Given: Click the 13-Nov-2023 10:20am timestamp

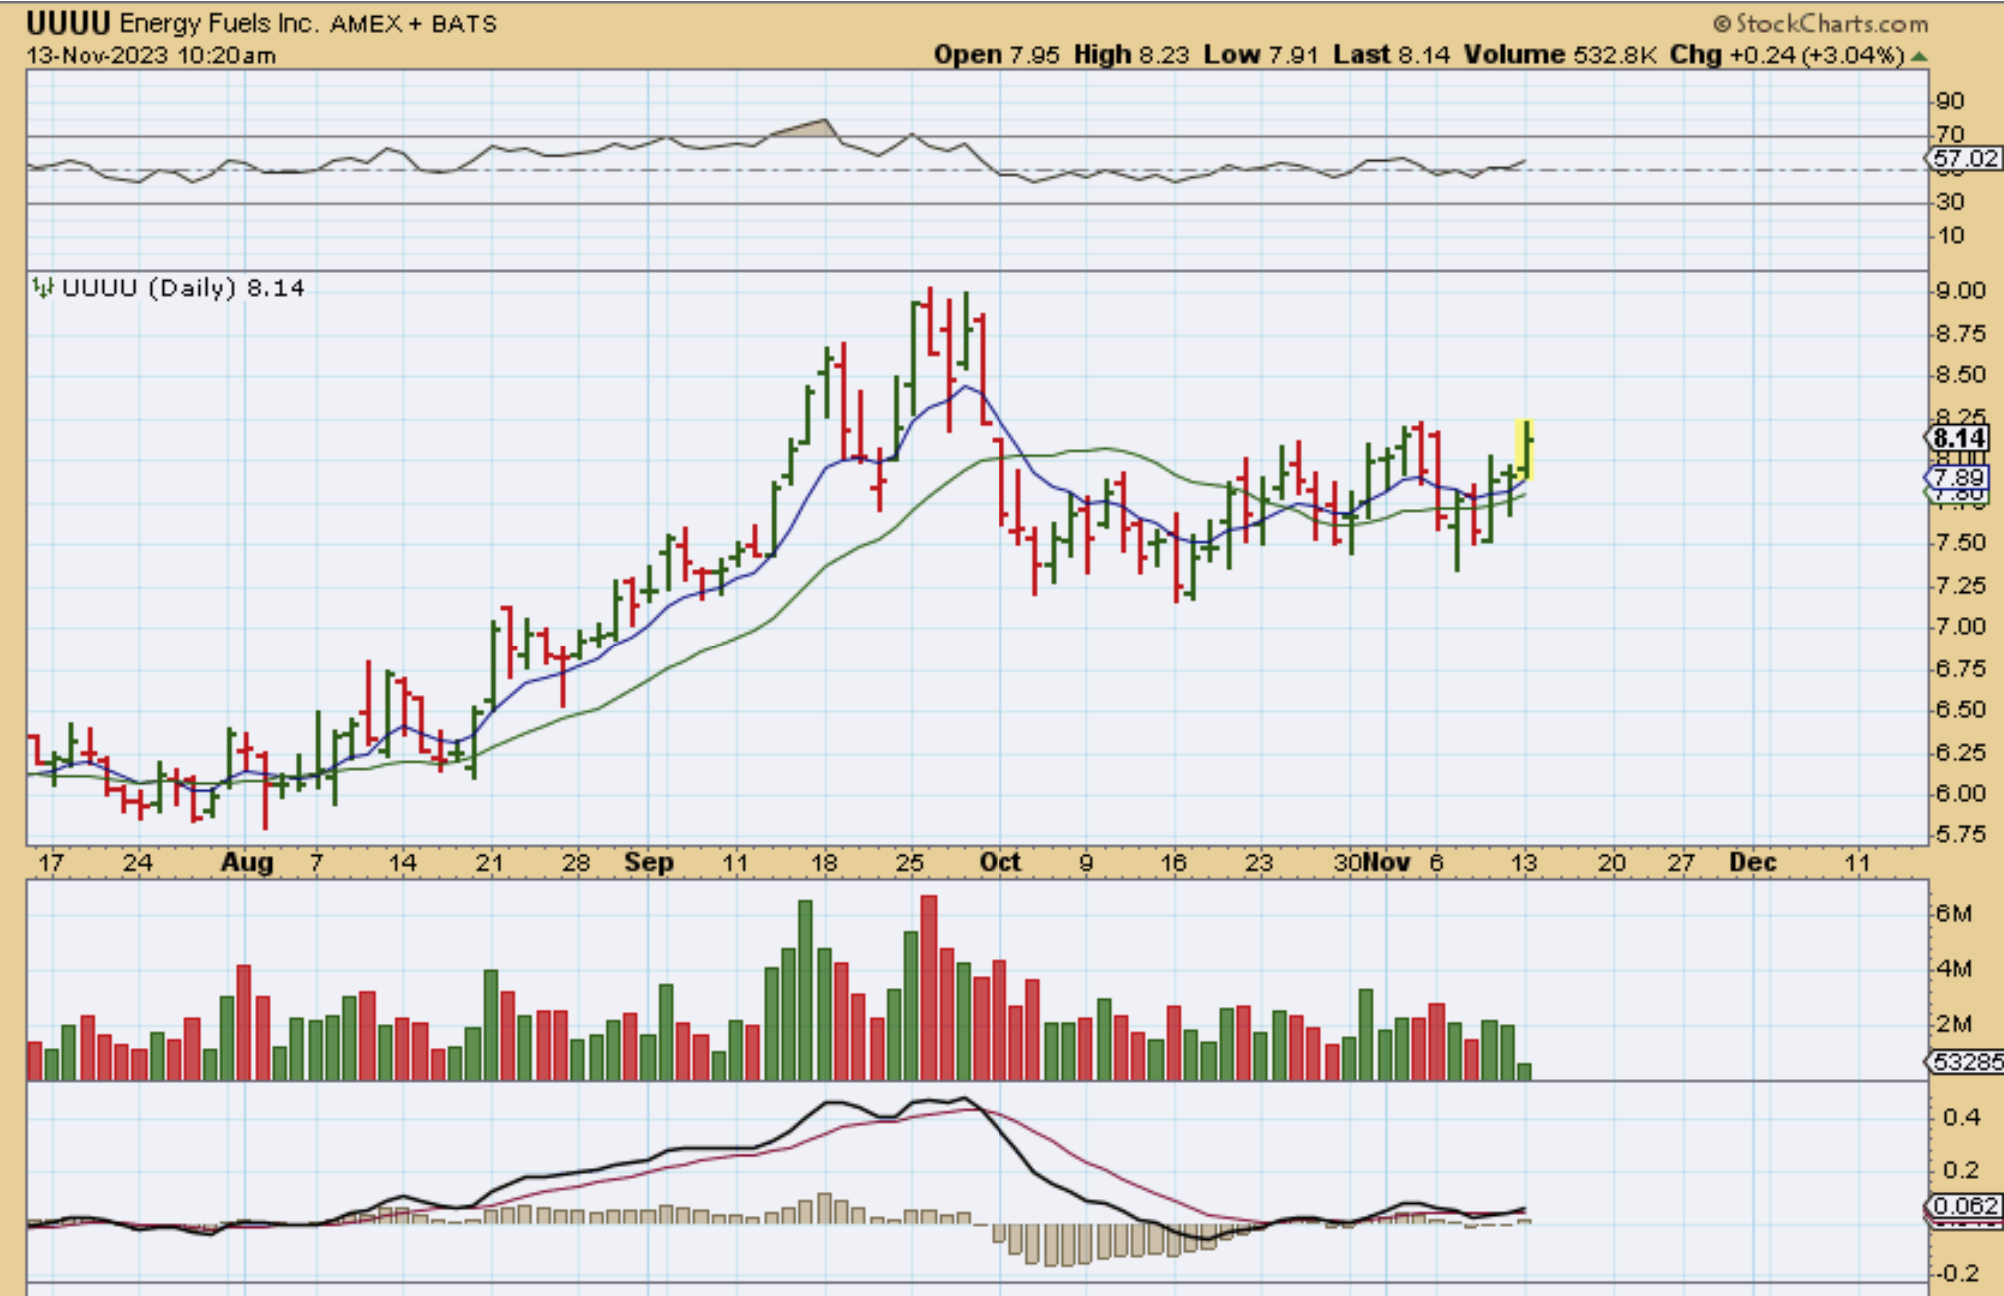Looking at the screenshot, I should click(150, 55).
